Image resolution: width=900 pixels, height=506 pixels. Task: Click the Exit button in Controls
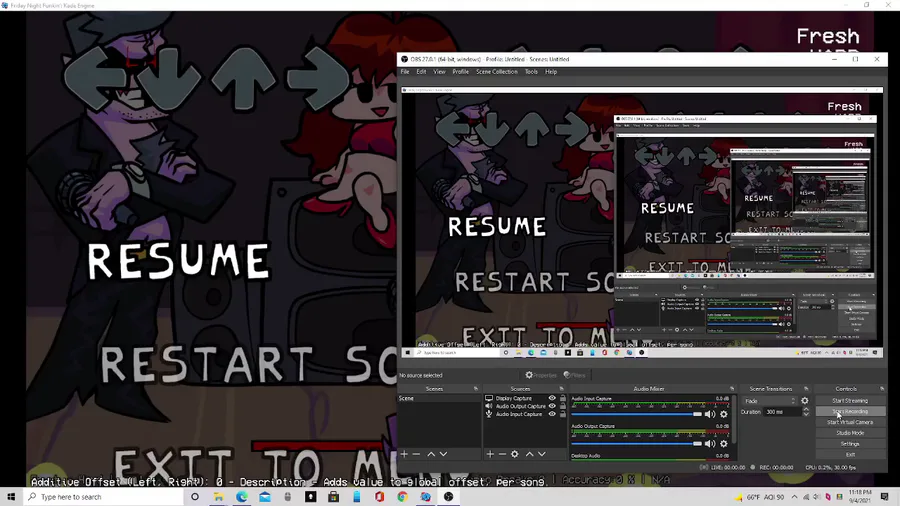coord(850,455)
